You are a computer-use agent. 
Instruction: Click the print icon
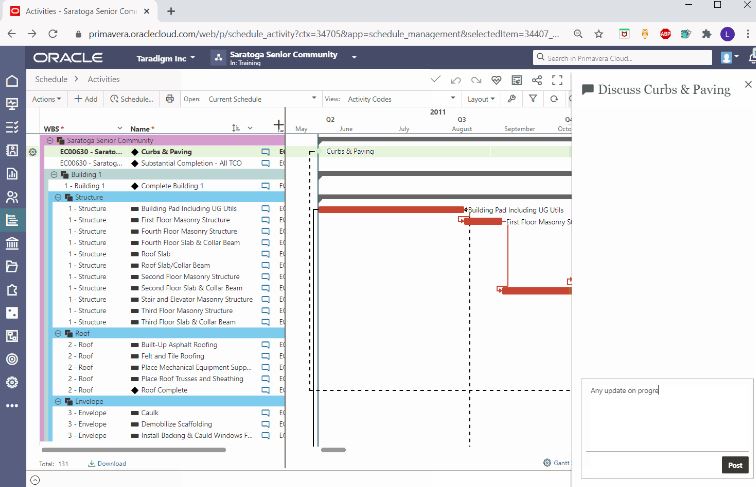170,99
